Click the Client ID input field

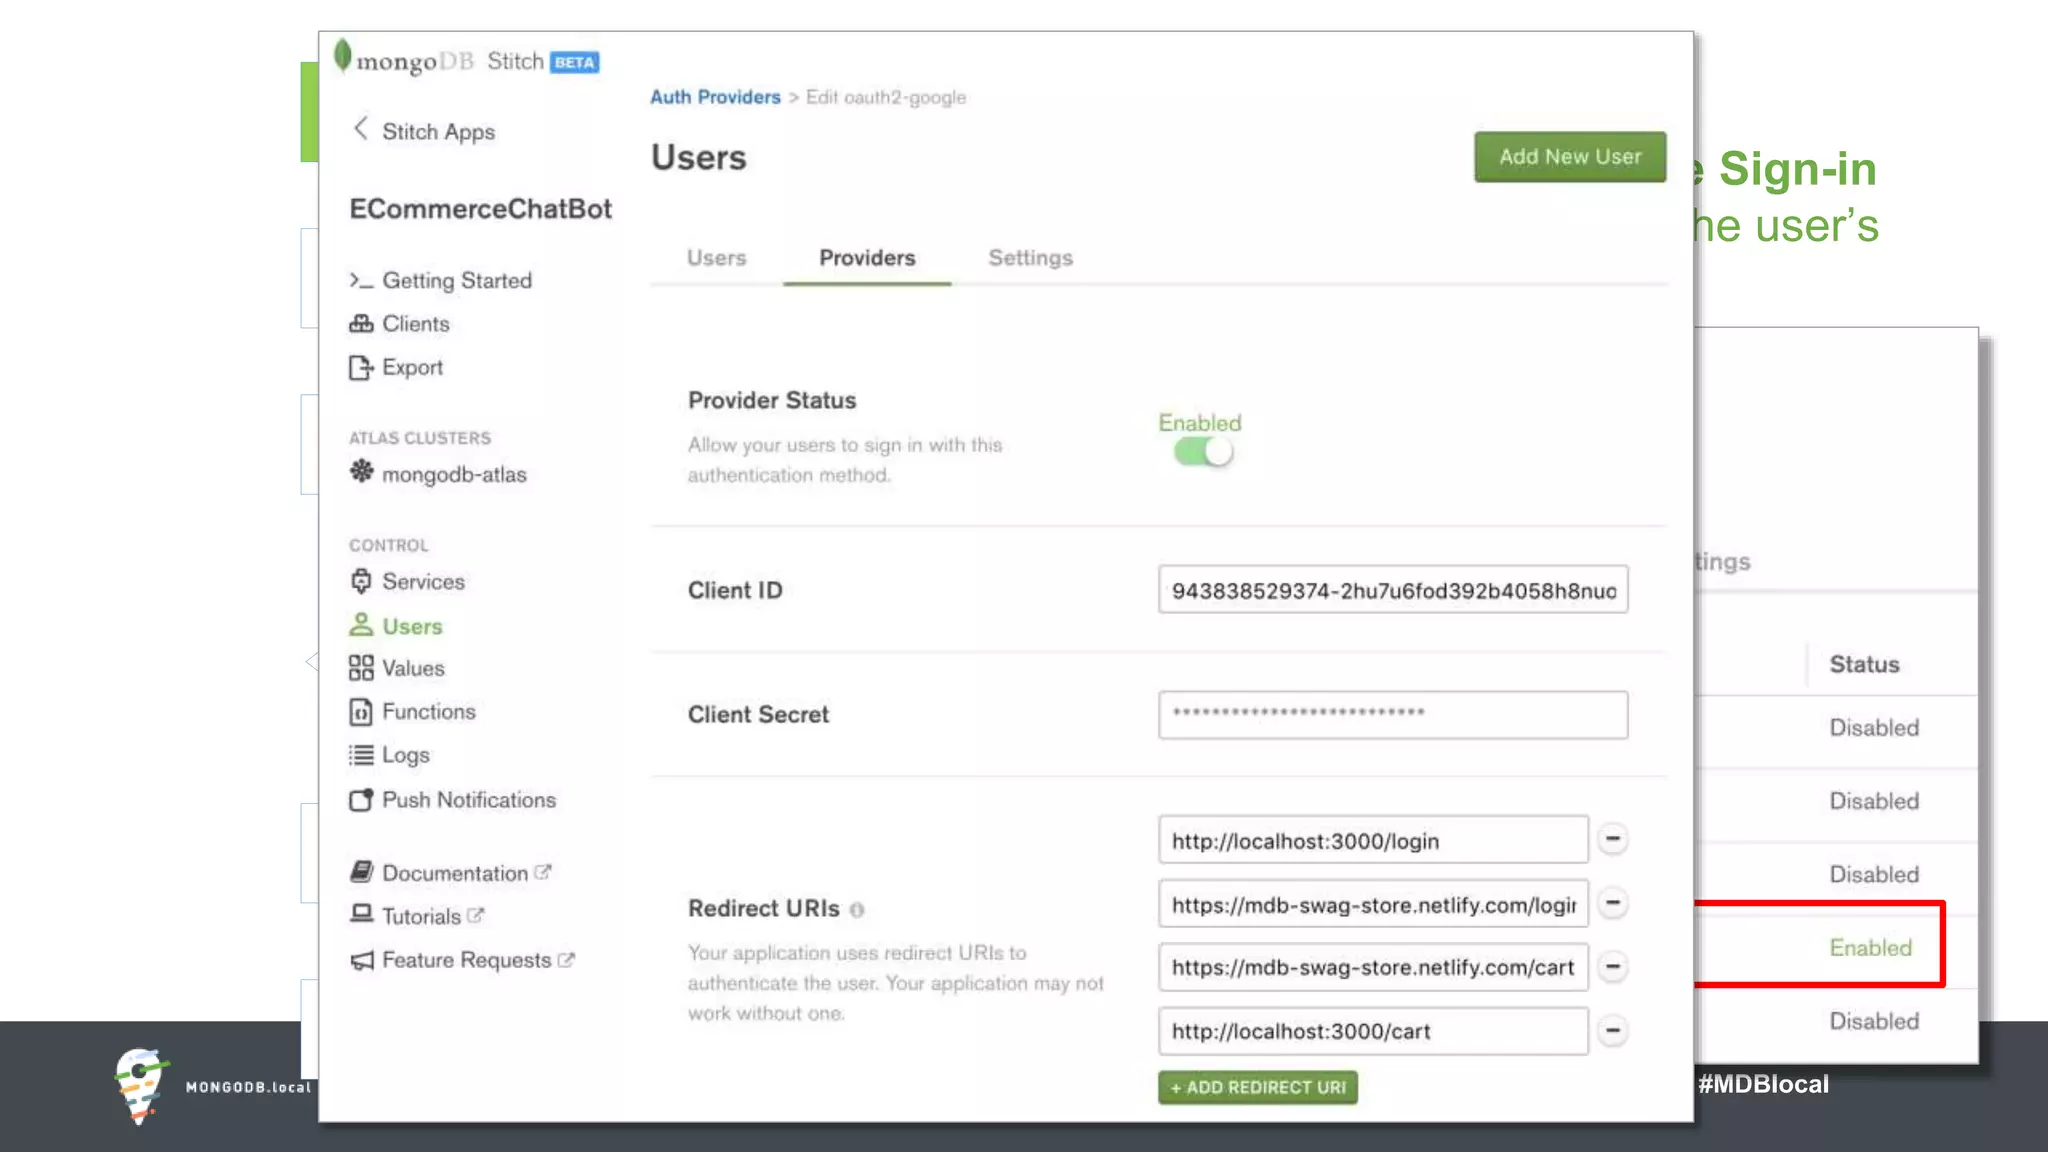1393,590
